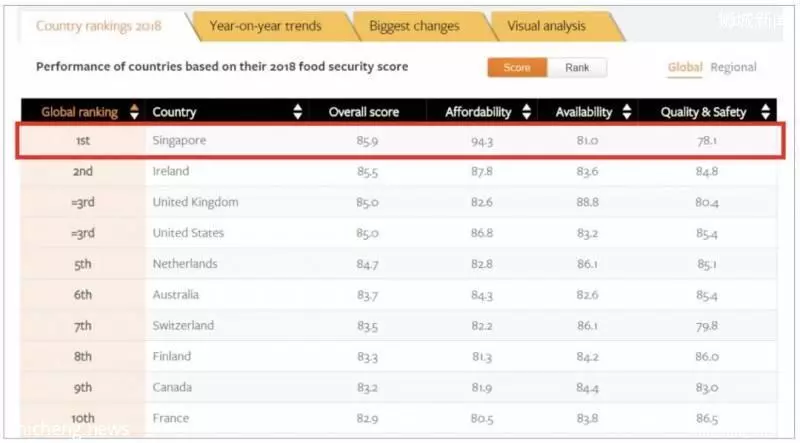Sort by Availability column arrows
This screenshot has height=443, width=800.
pyautogui.click(x=627, y=112)
